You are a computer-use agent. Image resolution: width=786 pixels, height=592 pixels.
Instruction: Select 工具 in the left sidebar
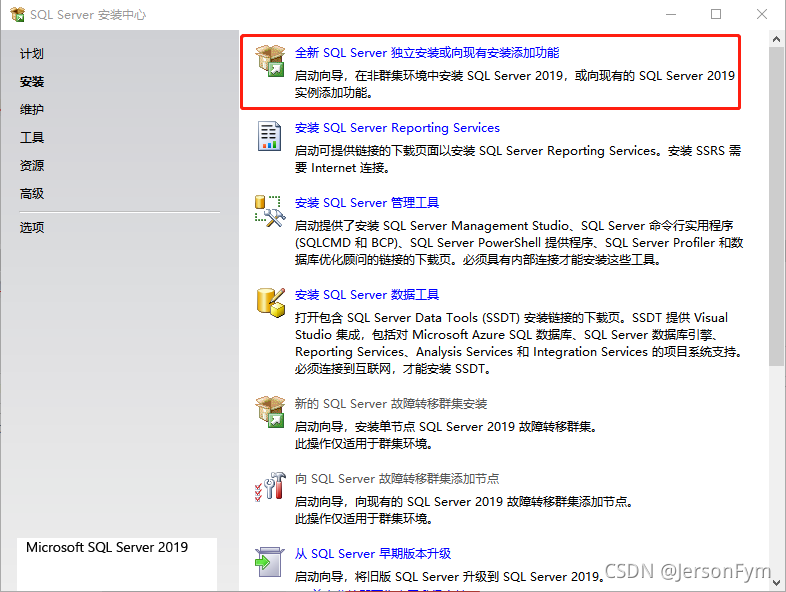pos(32,137)
